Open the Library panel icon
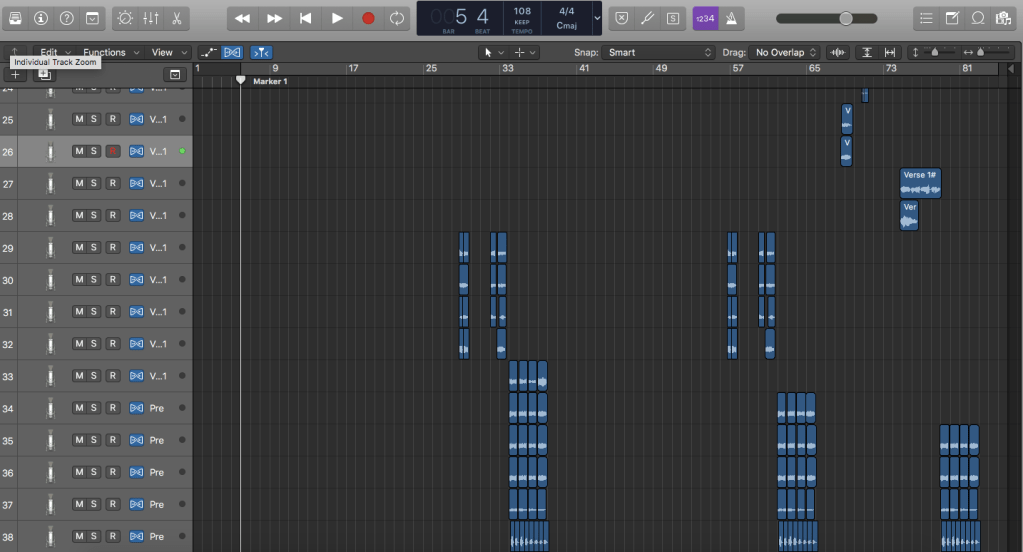 coord(14,18)
